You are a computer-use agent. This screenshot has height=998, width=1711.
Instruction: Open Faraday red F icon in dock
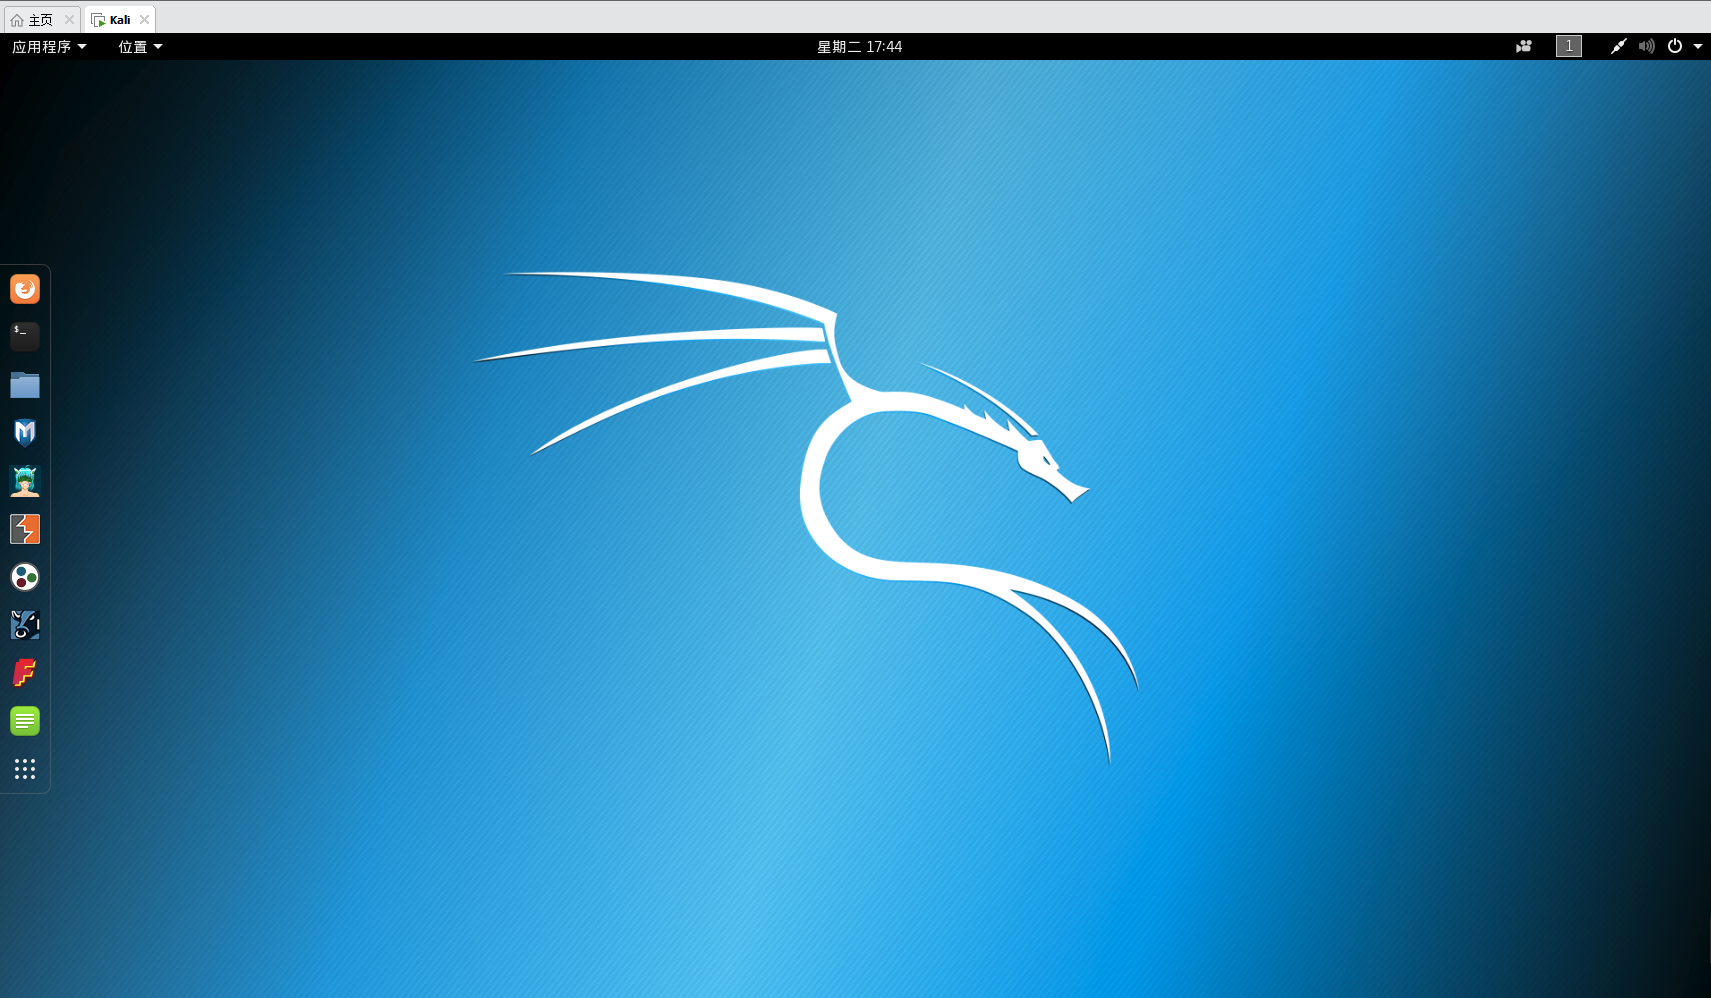25,673
